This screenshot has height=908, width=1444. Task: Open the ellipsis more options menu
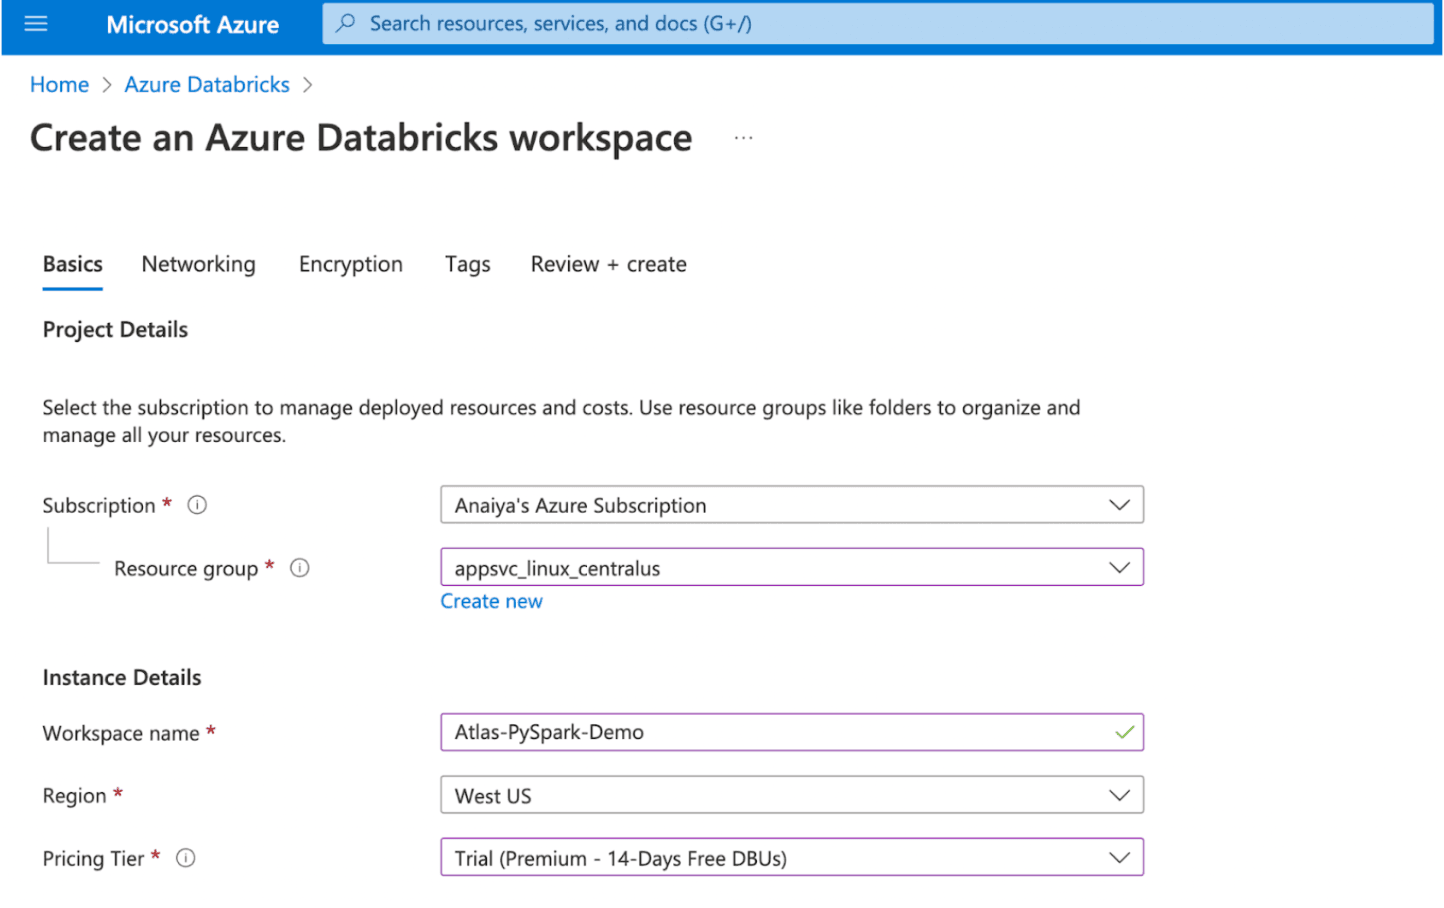click(x=743, y=138)
